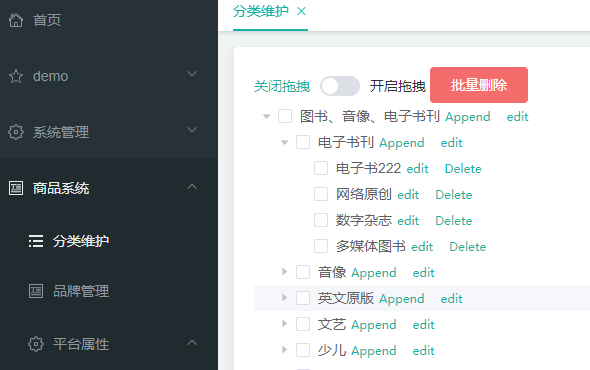Click the icon beside 品牌管理
The width and height of the screenshot is (590, 370).
click(36, 291)
